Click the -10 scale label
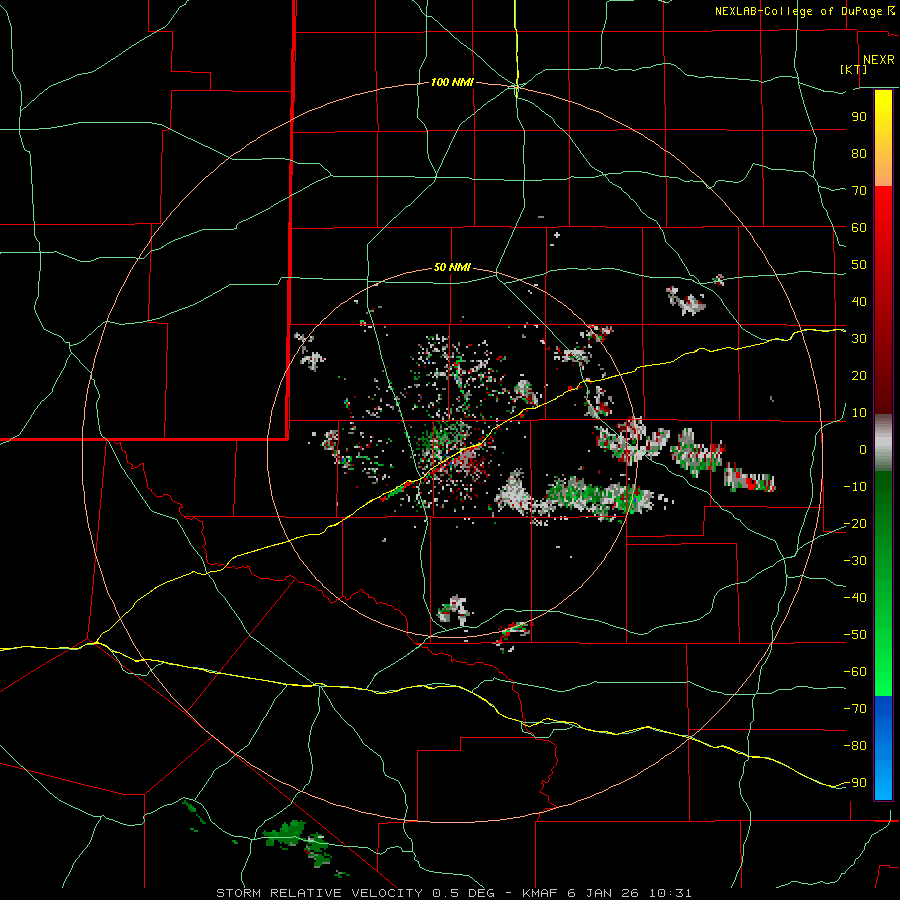Screen dimensions: 900x900 855,487
